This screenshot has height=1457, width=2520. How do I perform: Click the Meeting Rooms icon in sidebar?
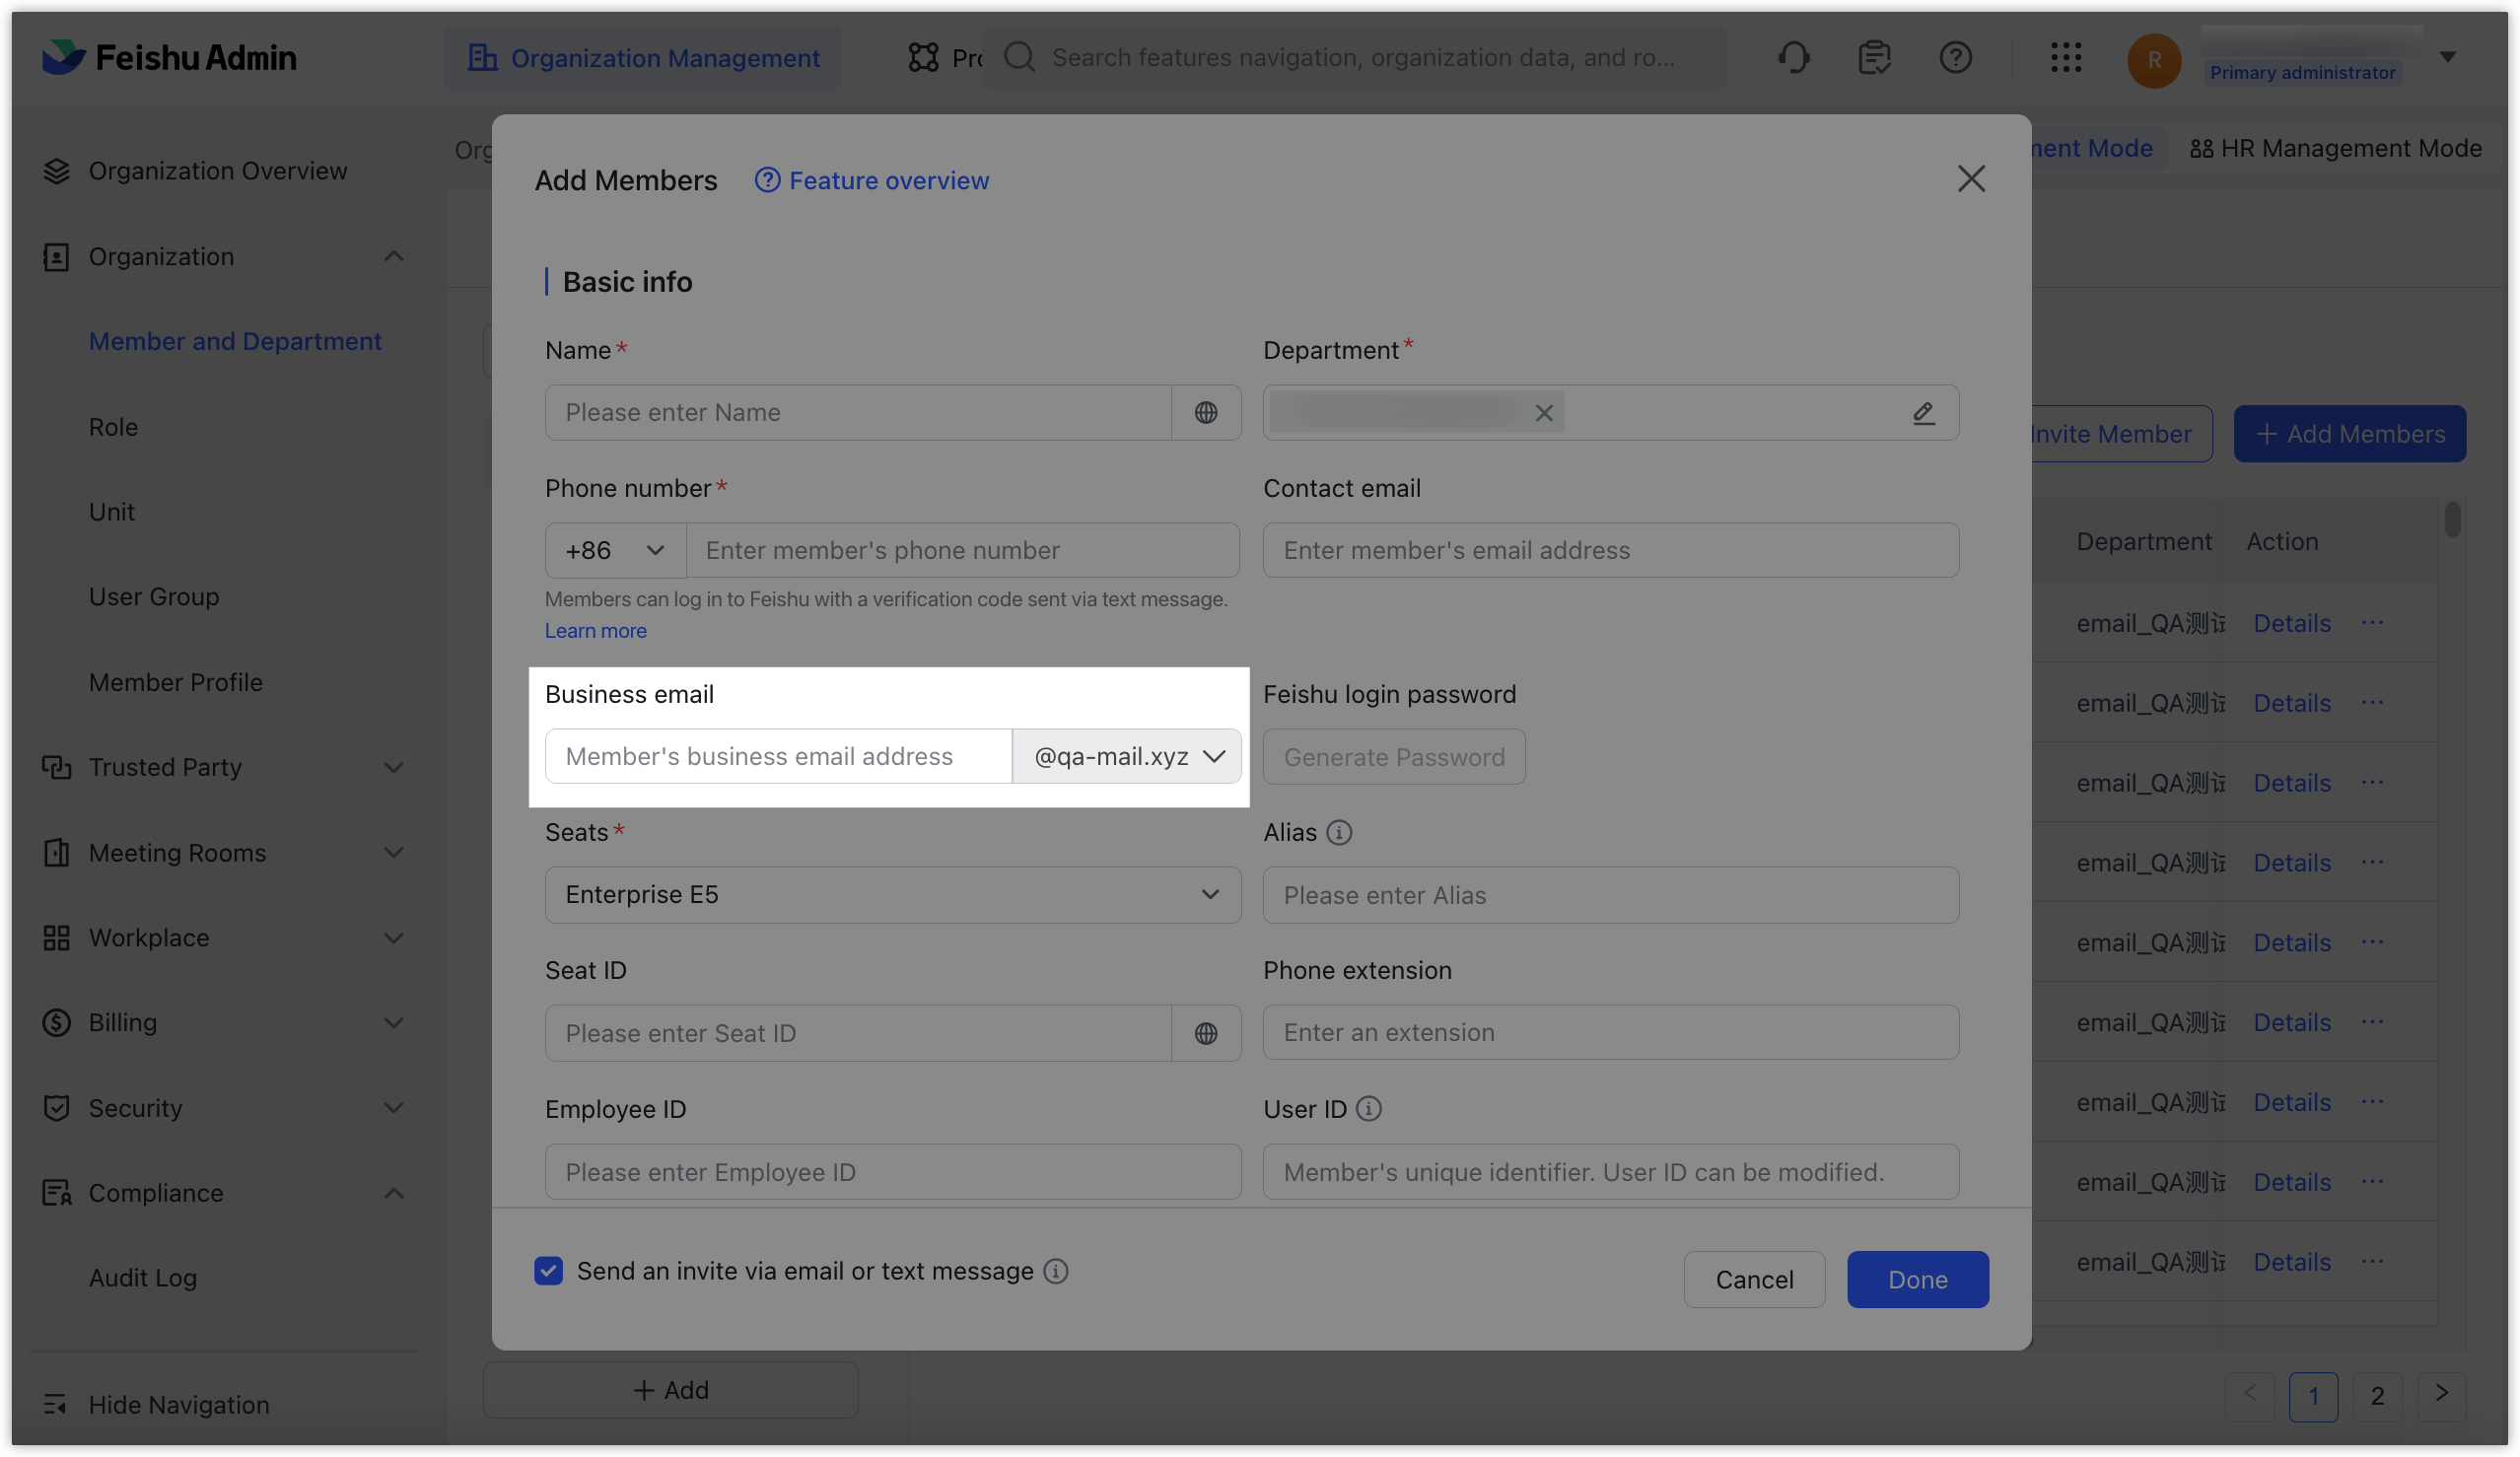56,852
